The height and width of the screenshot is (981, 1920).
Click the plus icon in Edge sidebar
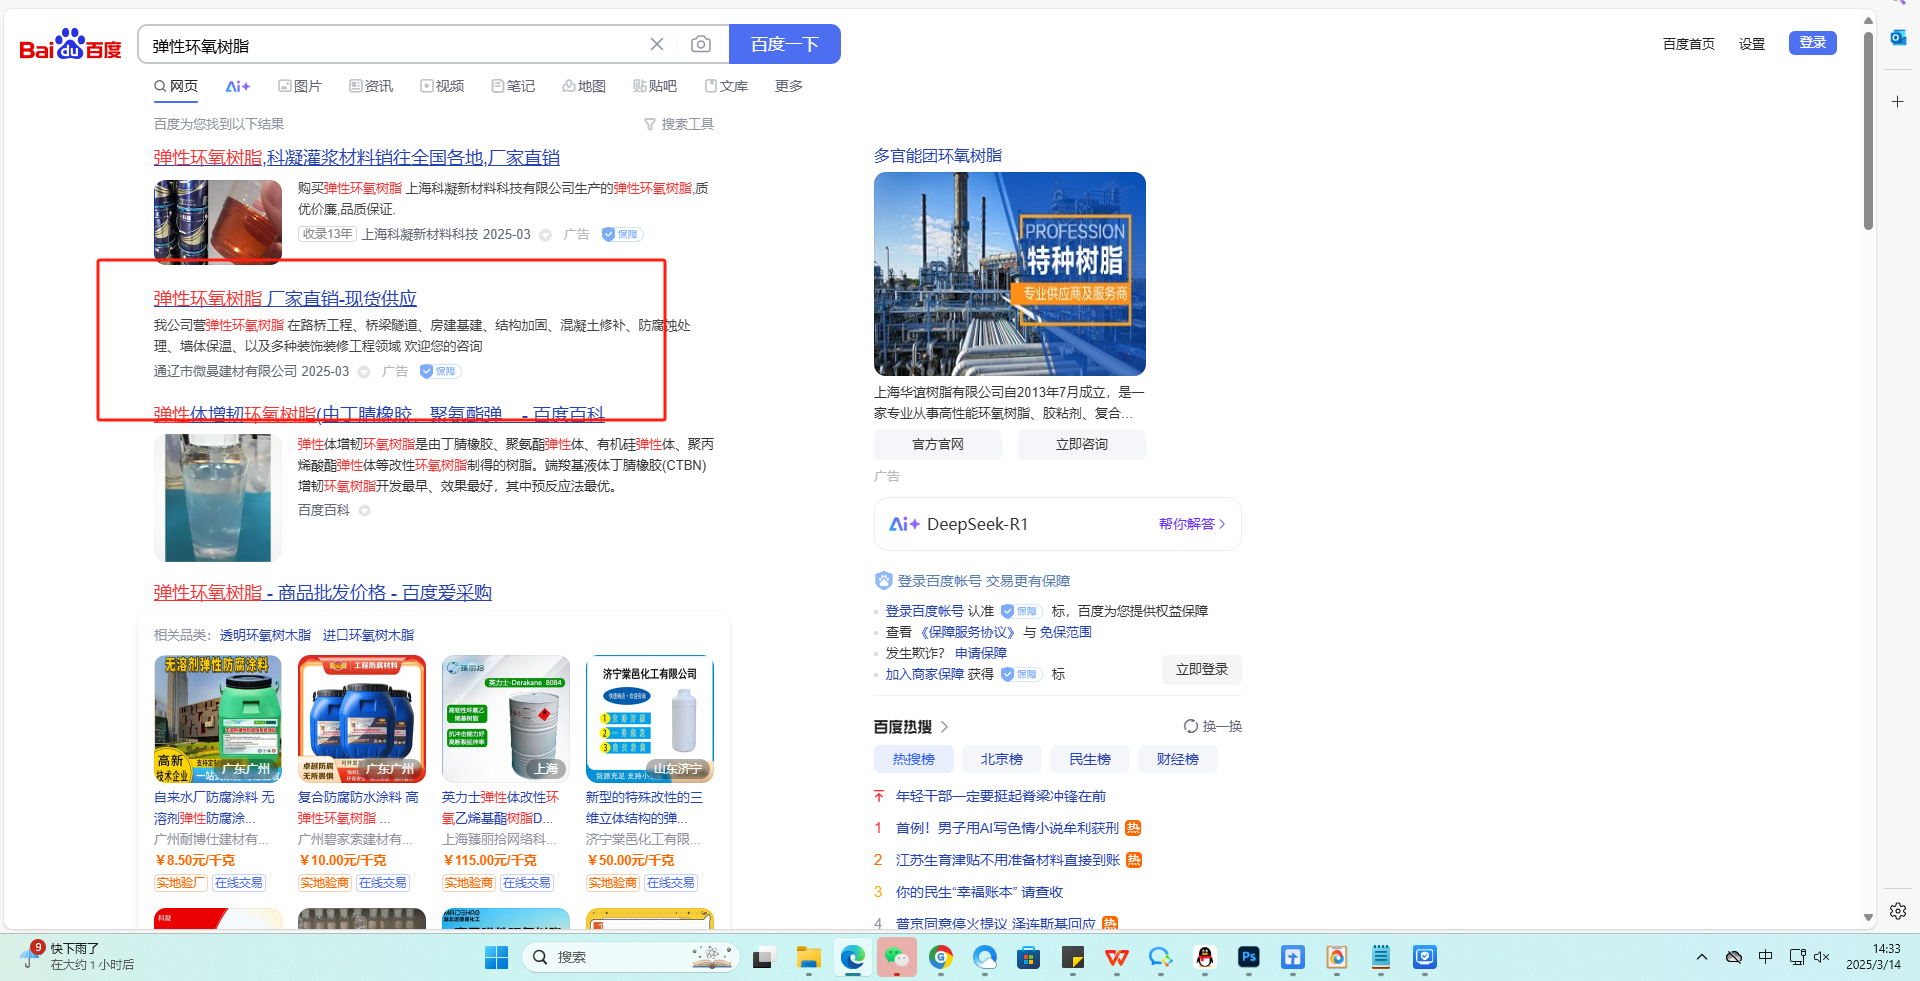tap(1897, 102)
